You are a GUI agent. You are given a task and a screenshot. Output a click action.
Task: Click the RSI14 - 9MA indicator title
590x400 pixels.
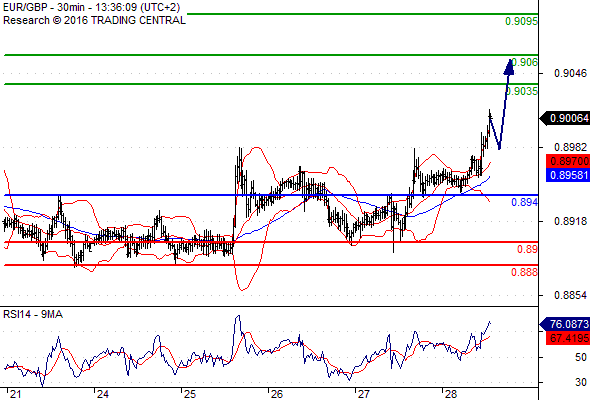pos(33,314)
